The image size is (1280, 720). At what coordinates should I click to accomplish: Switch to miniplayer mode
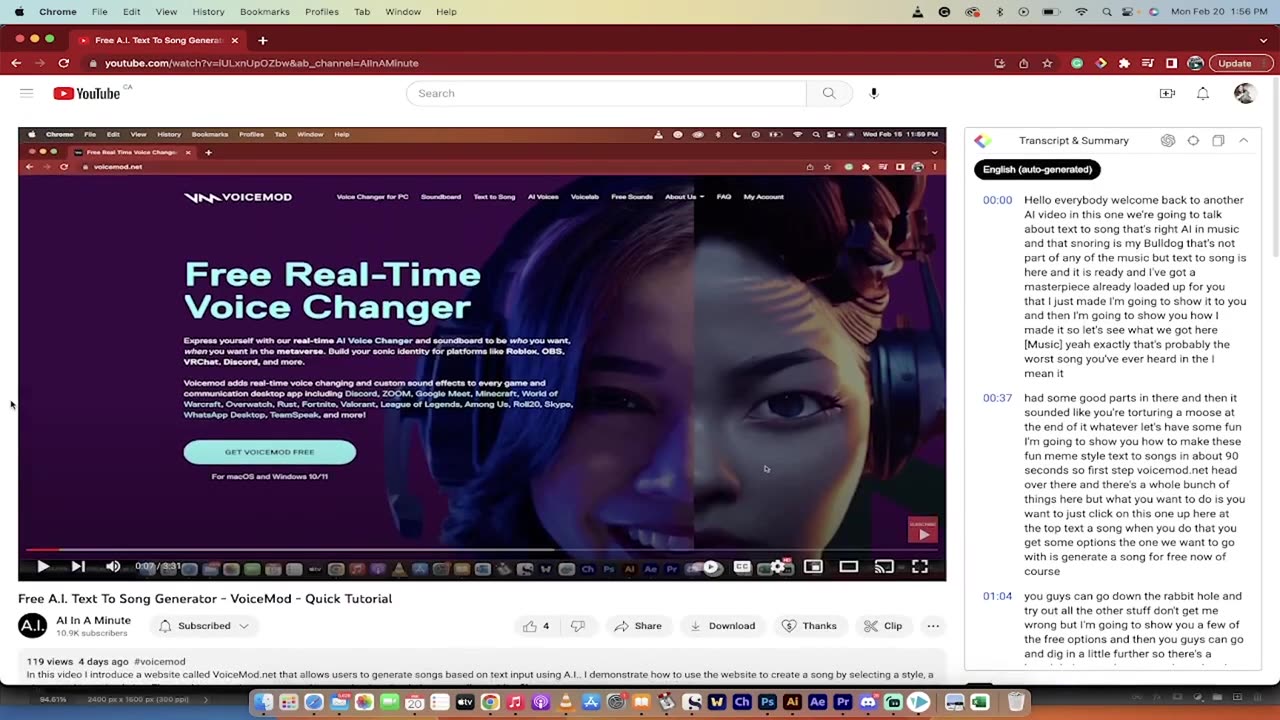pyautogui.click(x=813, y=567)
